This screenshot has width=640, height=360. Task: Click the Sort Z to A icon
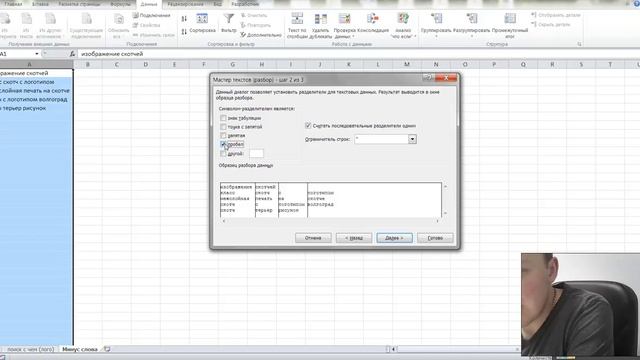coord(184,31)
